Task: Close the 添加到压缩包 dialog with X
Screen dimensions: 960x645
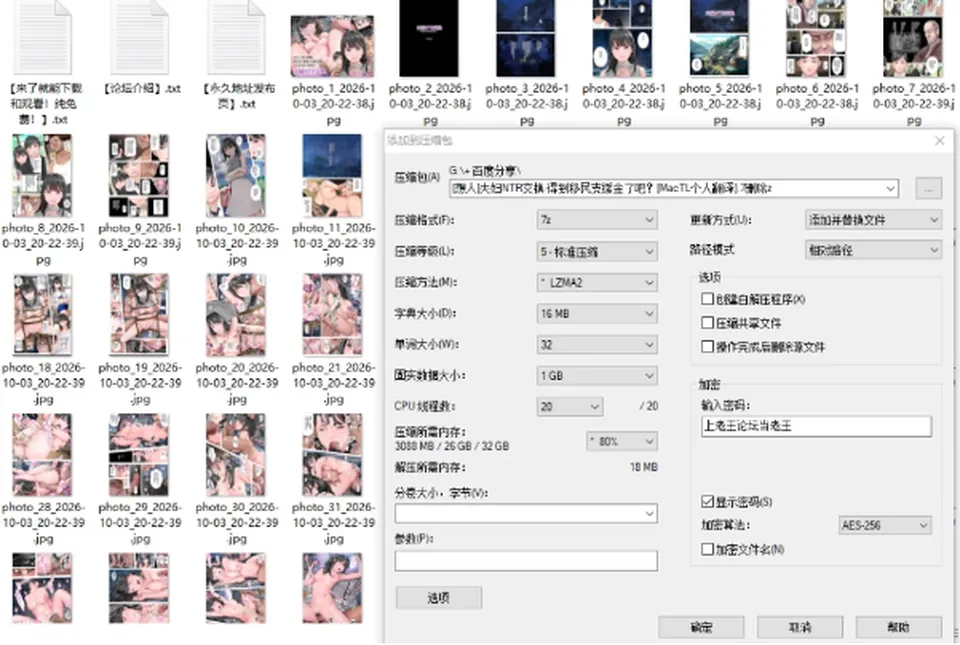Action: [940, 141]
